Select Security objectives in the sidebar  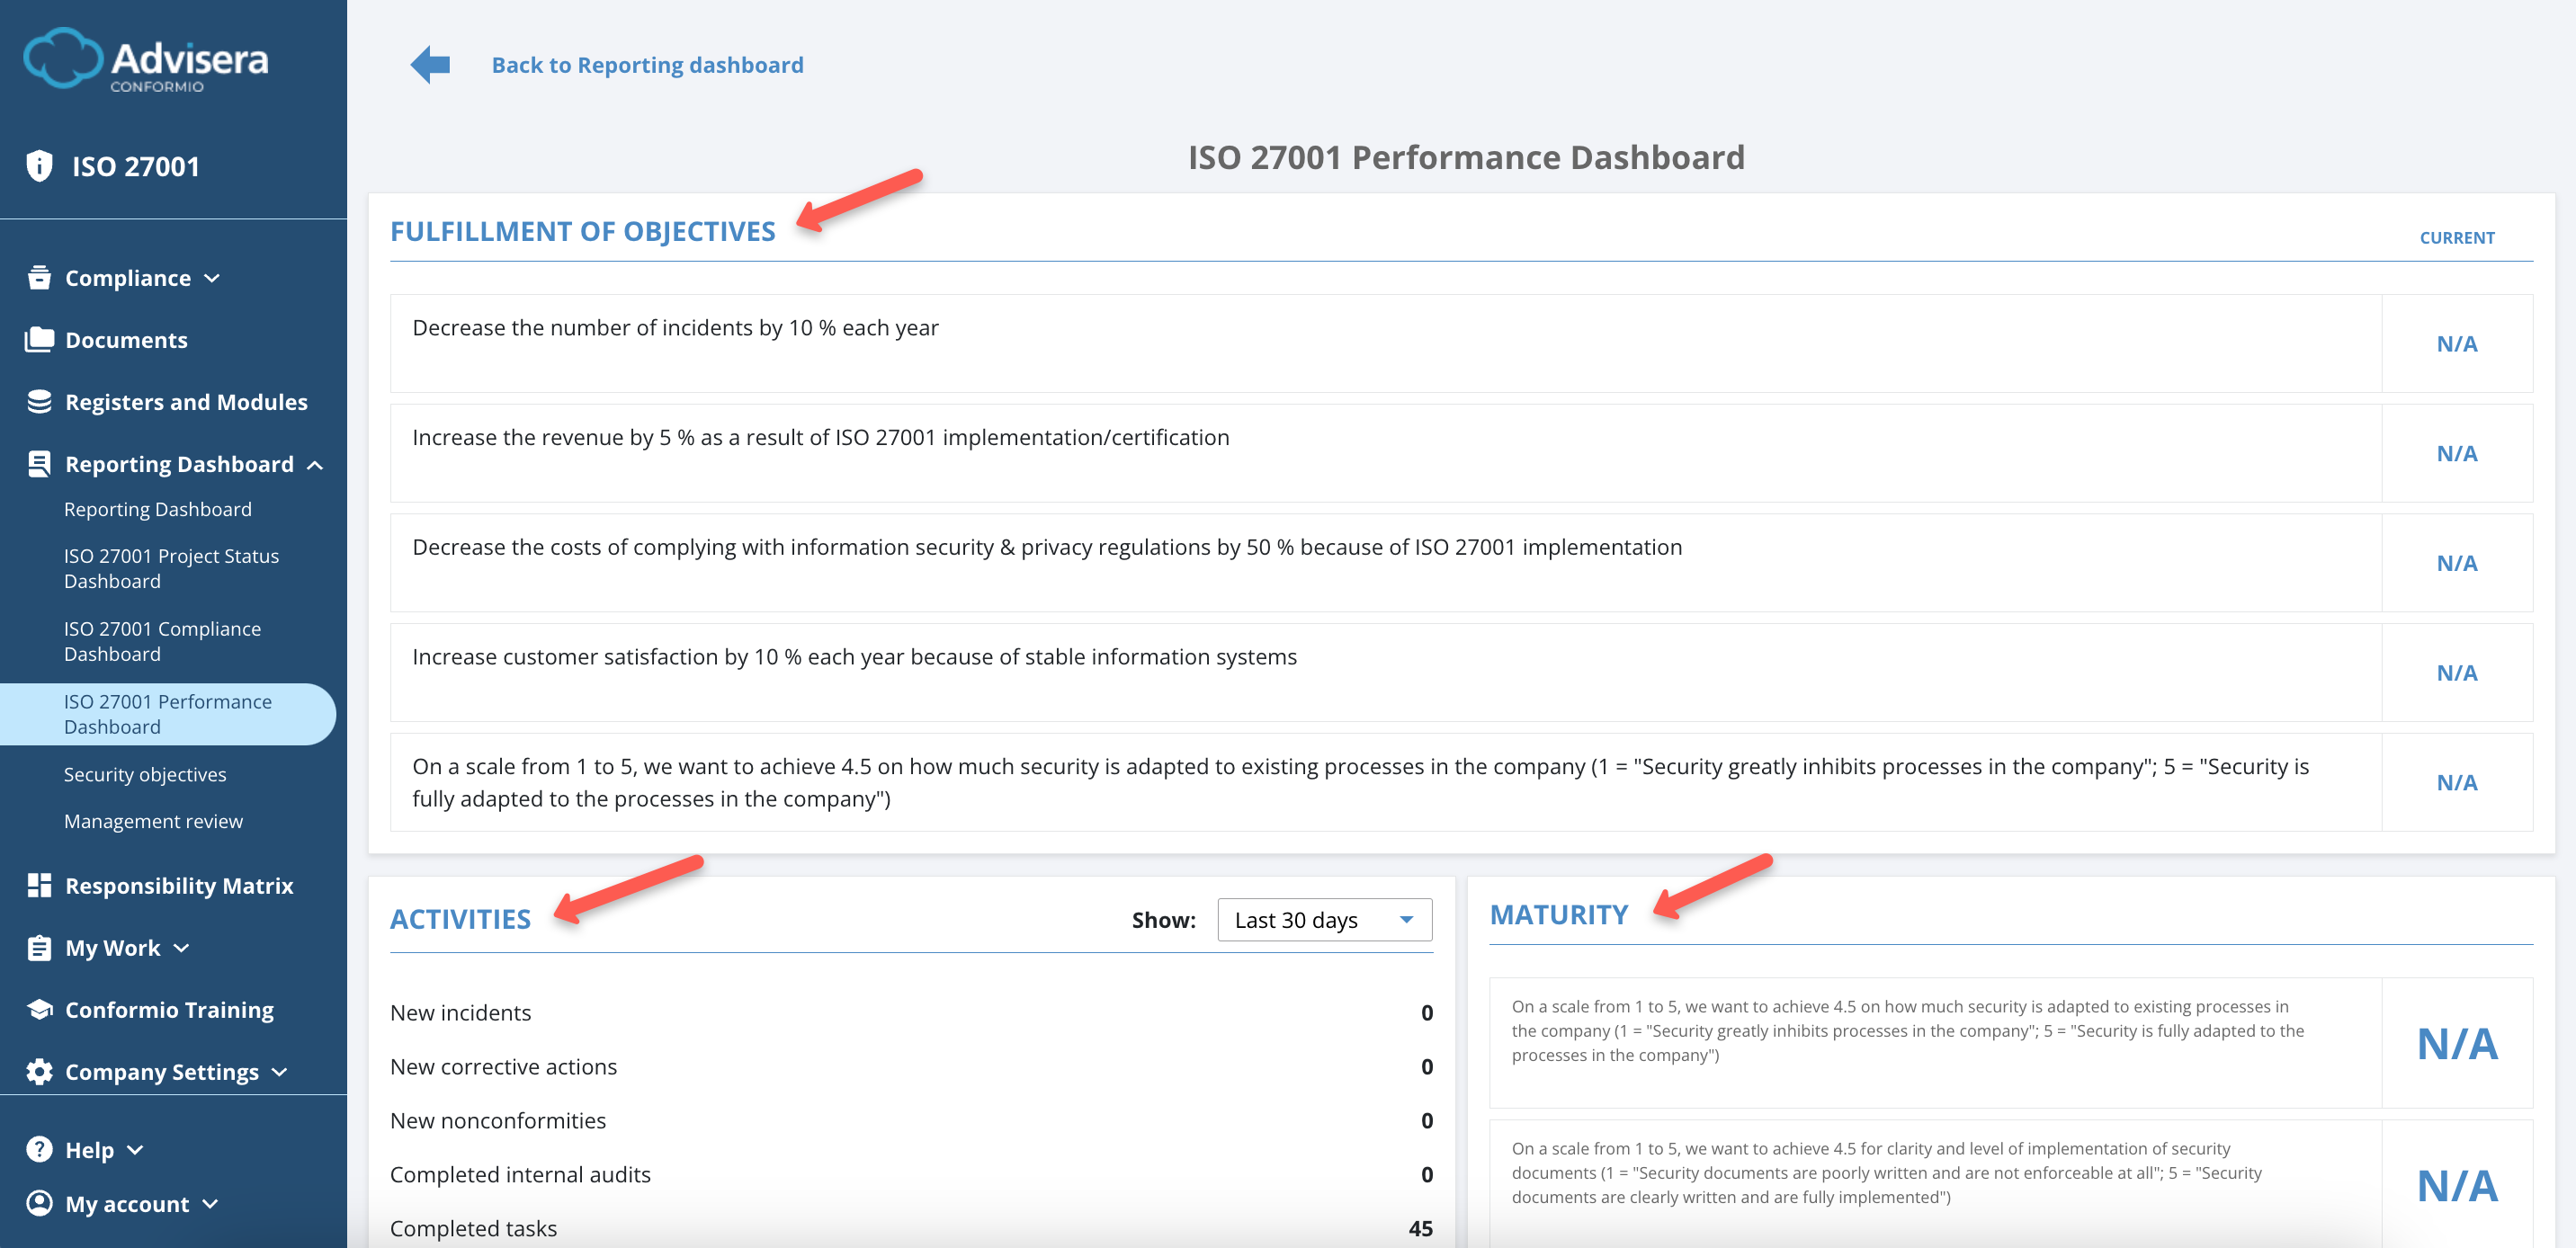[144, 773]
